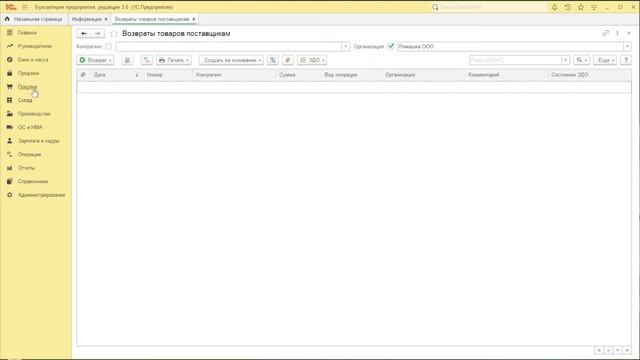Open Справочники section in sidebar
640x360 pixels.
coord(33,181)
